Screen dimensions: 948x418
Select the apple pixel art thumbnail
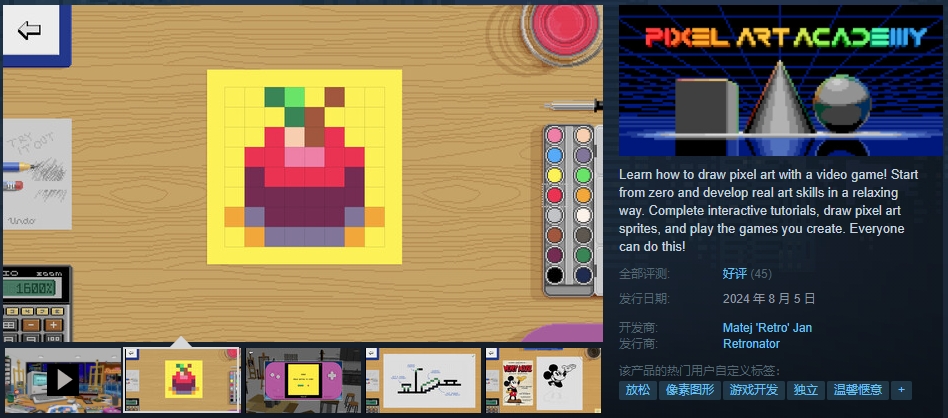[182, 380]
